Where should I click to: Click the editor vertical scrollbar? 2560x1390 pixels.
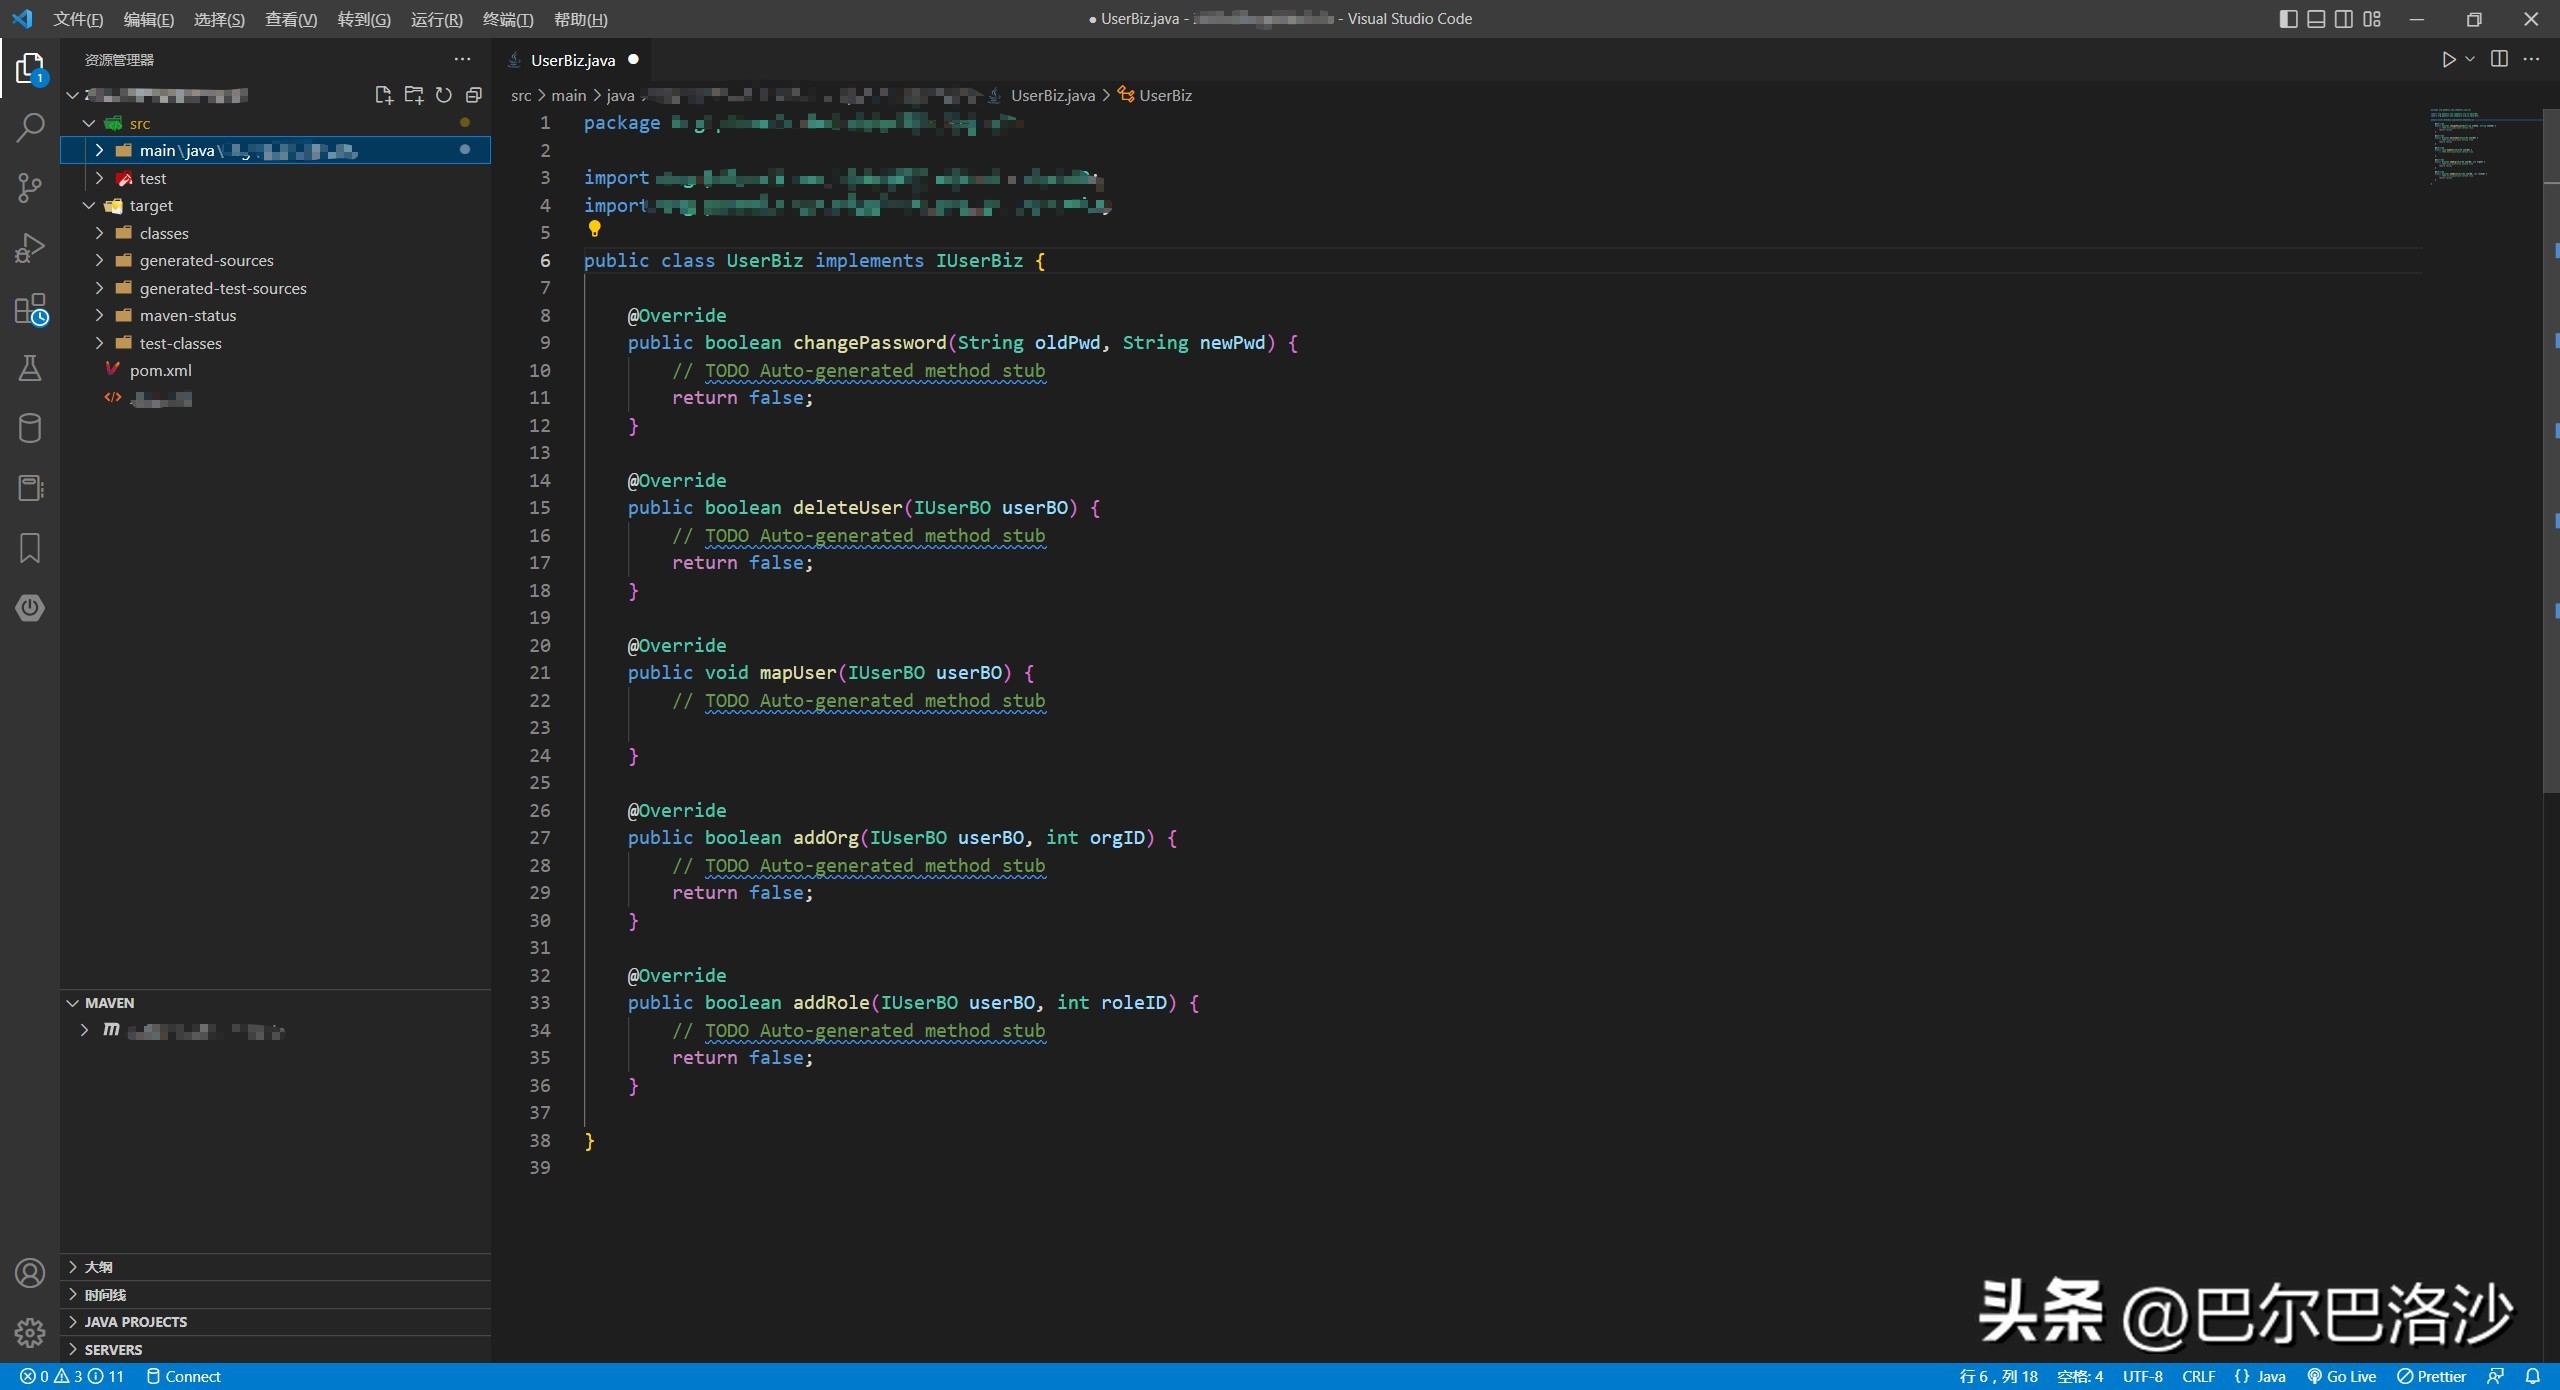pyautogui.click(x=2551, y=450)
